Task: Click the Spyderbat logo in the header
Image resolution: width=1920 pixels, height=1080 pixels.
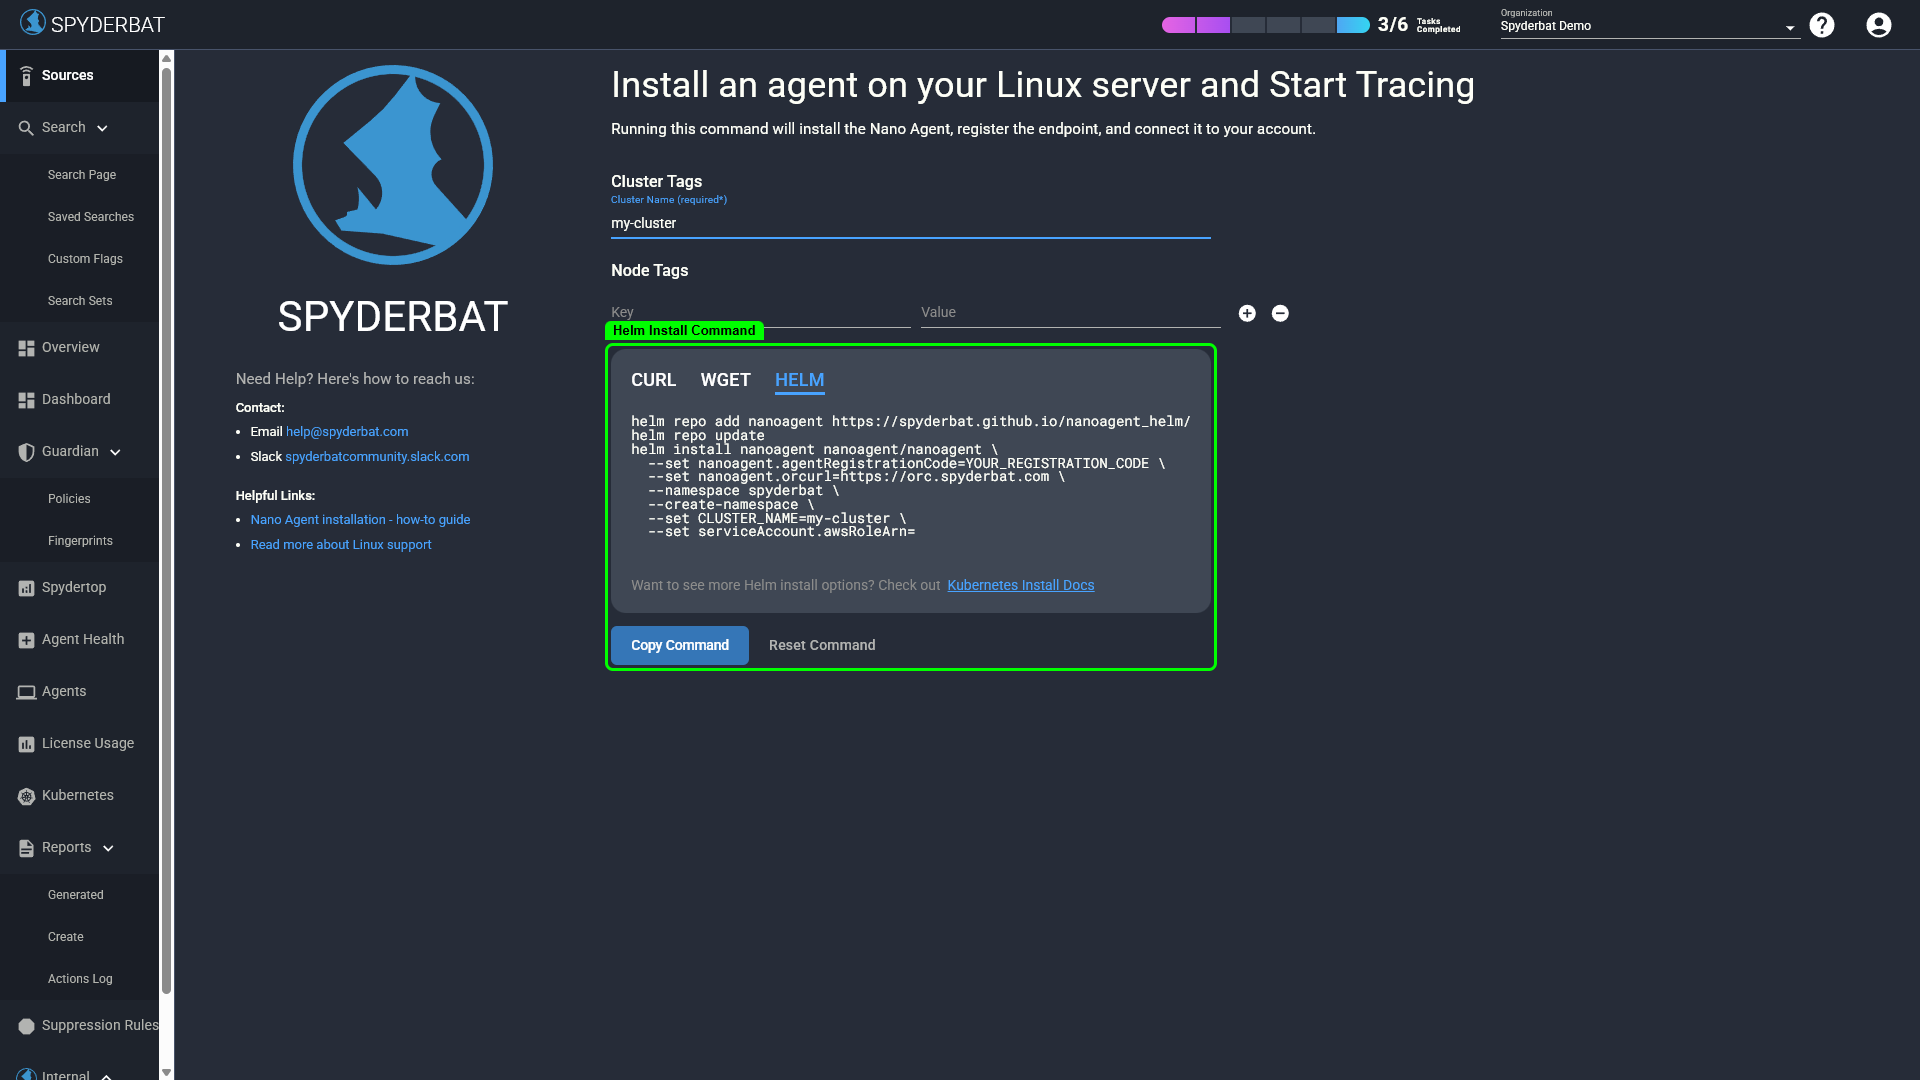Action: point(33,21)
